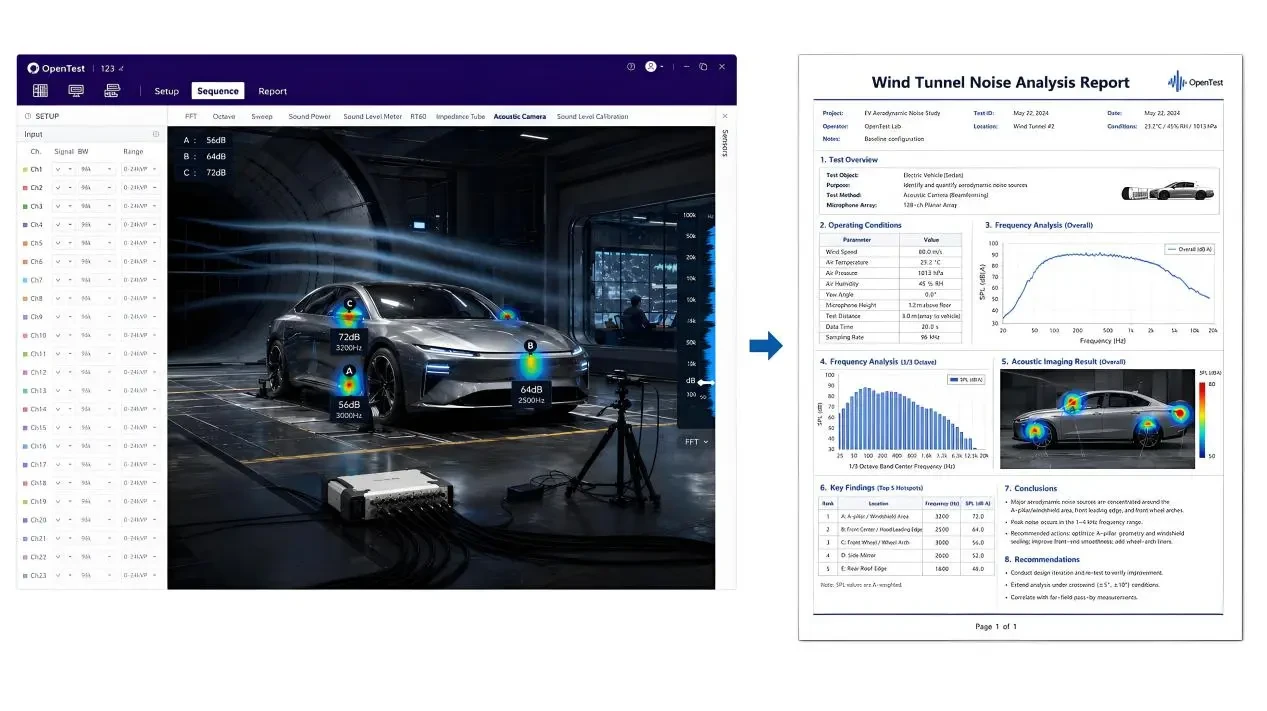
Task: Open the Ch10 BW dropdown
Action: pyautogui.click(x=97, y=335)
